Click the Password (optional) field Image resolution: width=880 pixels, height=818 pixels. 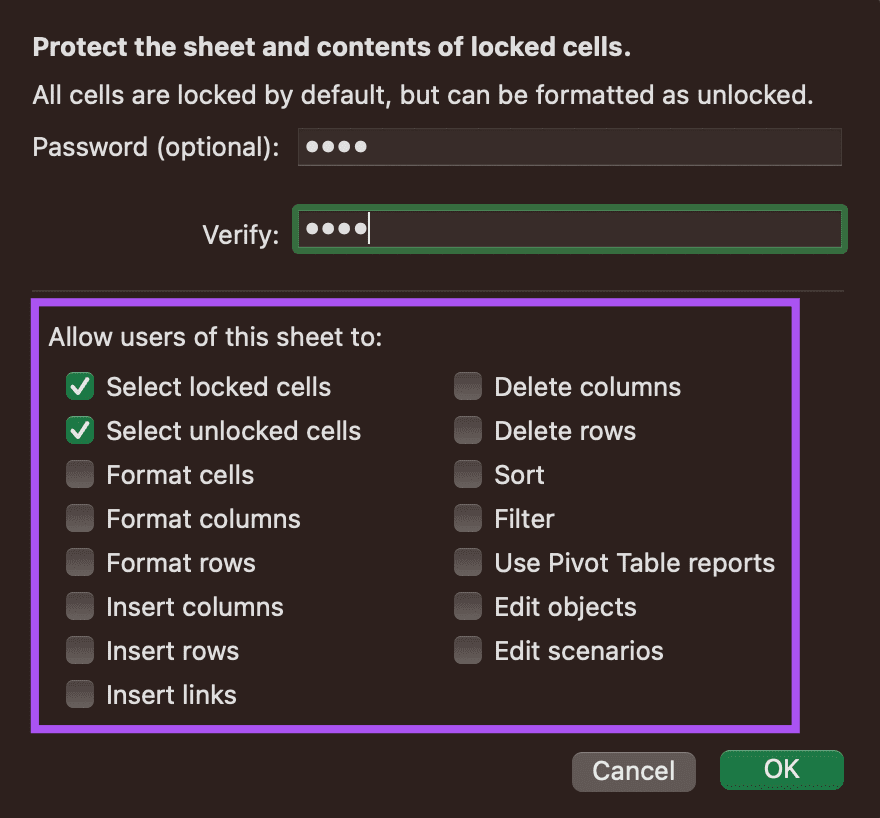coord(570,147)
